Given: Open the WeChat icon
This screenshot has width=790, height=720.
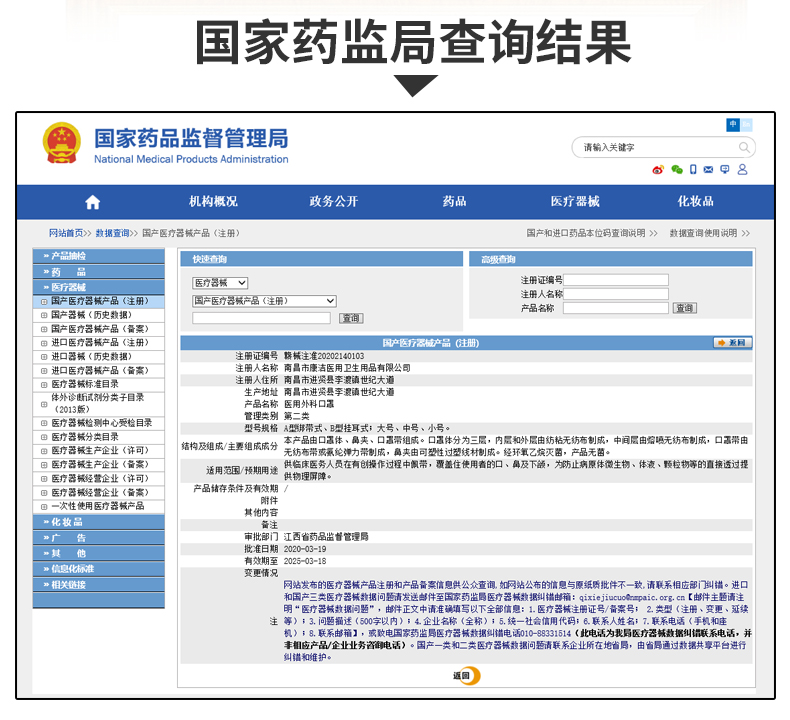Looking at the screenshot, I should (677, 170).
